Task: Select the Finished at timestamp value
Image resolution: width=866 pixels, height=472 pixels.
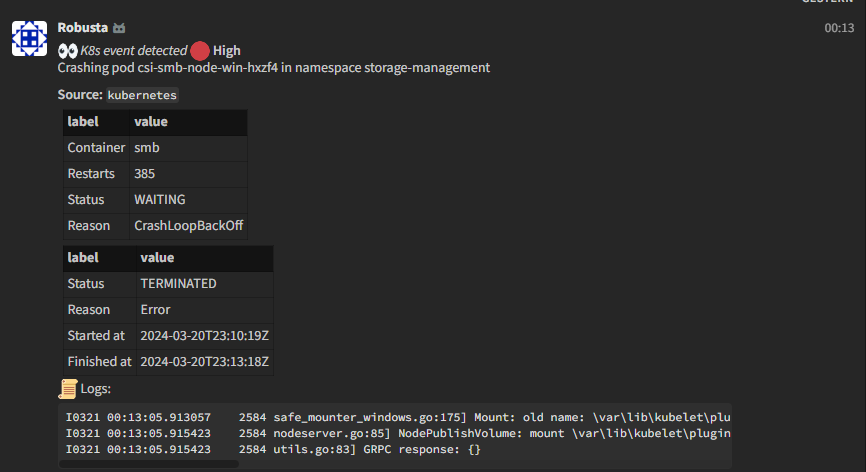Action: point(204,362)
